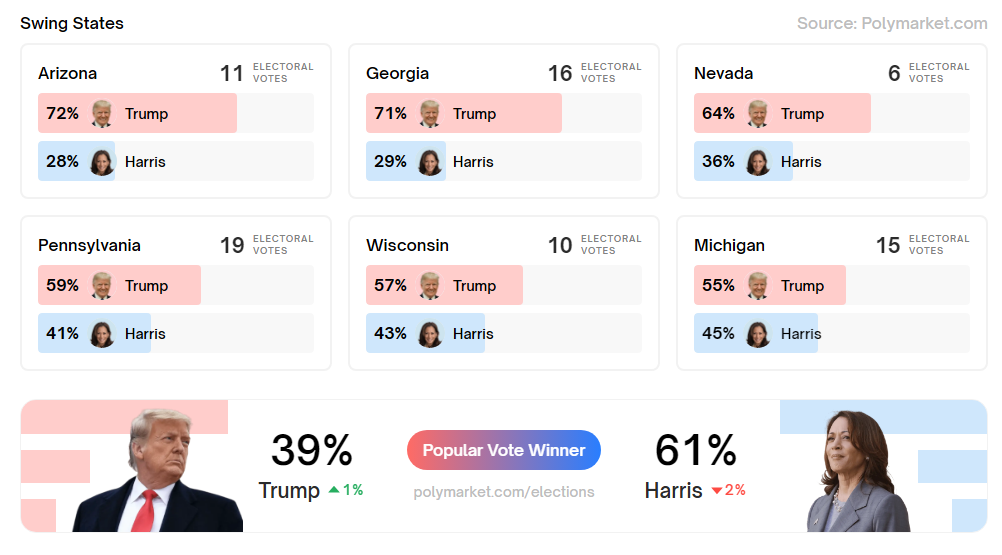Click Trump's avatar in the Pennsylvania card

(102, 286)
